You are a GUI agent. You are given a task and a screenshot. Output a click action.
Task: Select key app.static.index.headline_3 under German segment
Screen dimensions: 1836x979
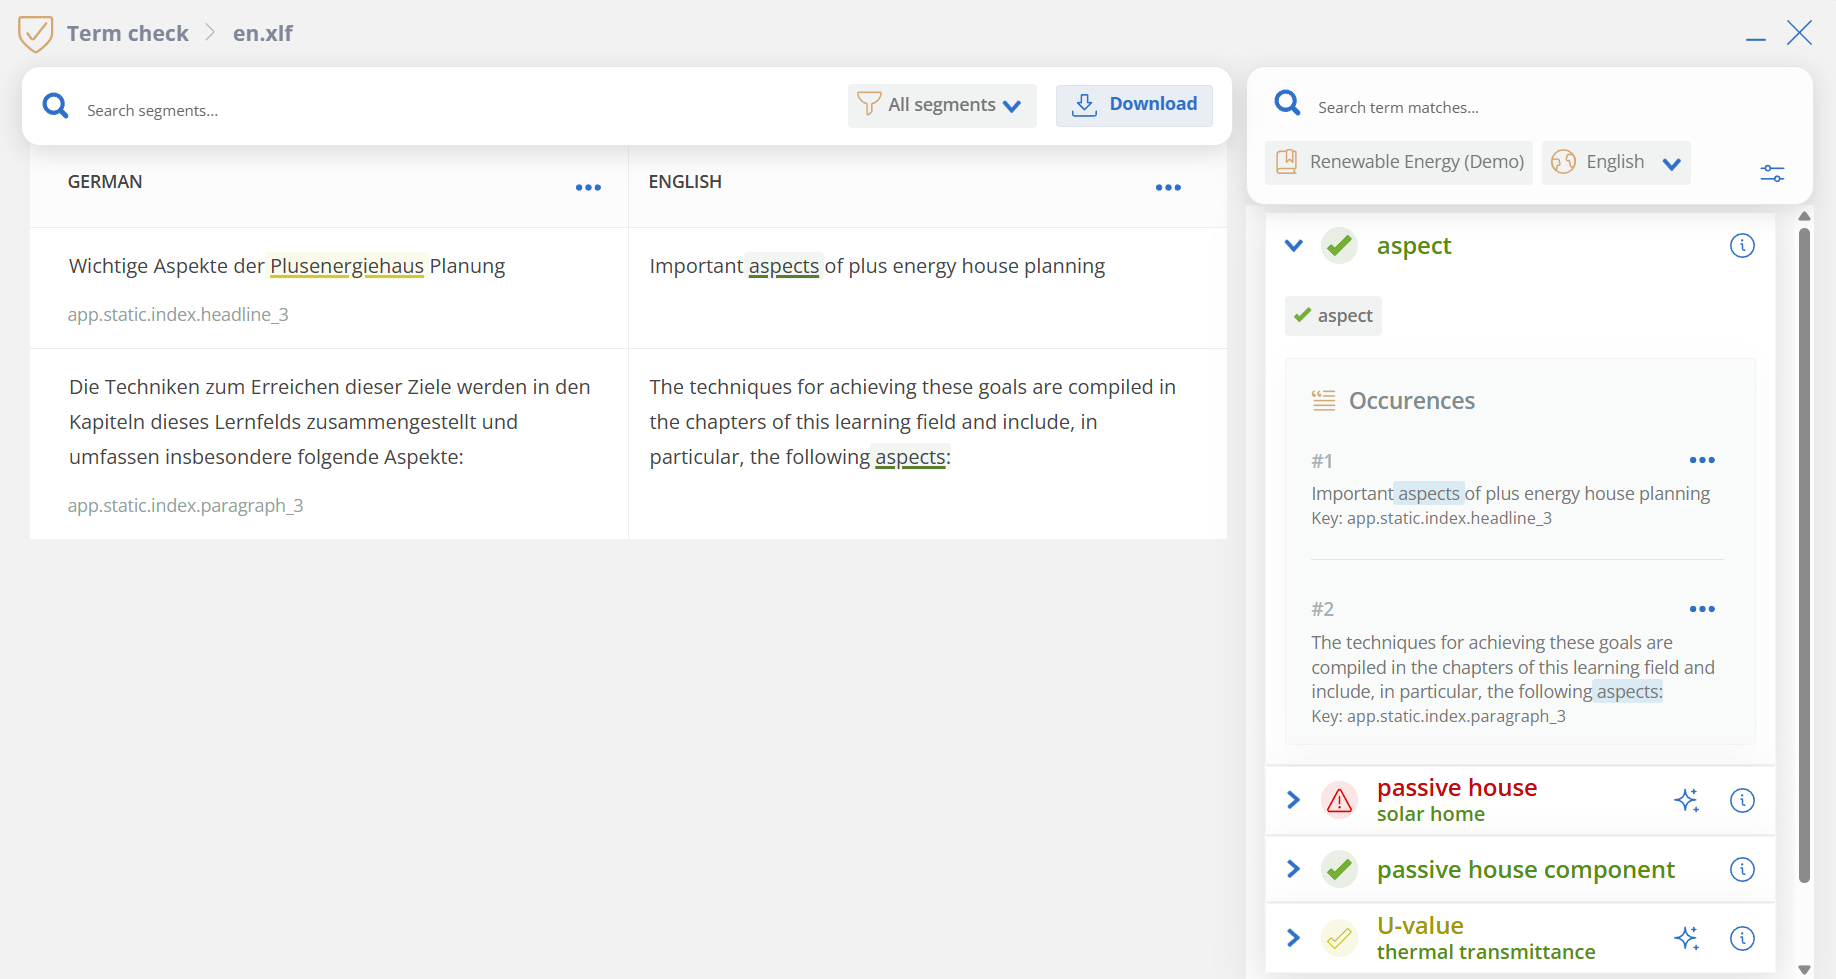point(178,315)
